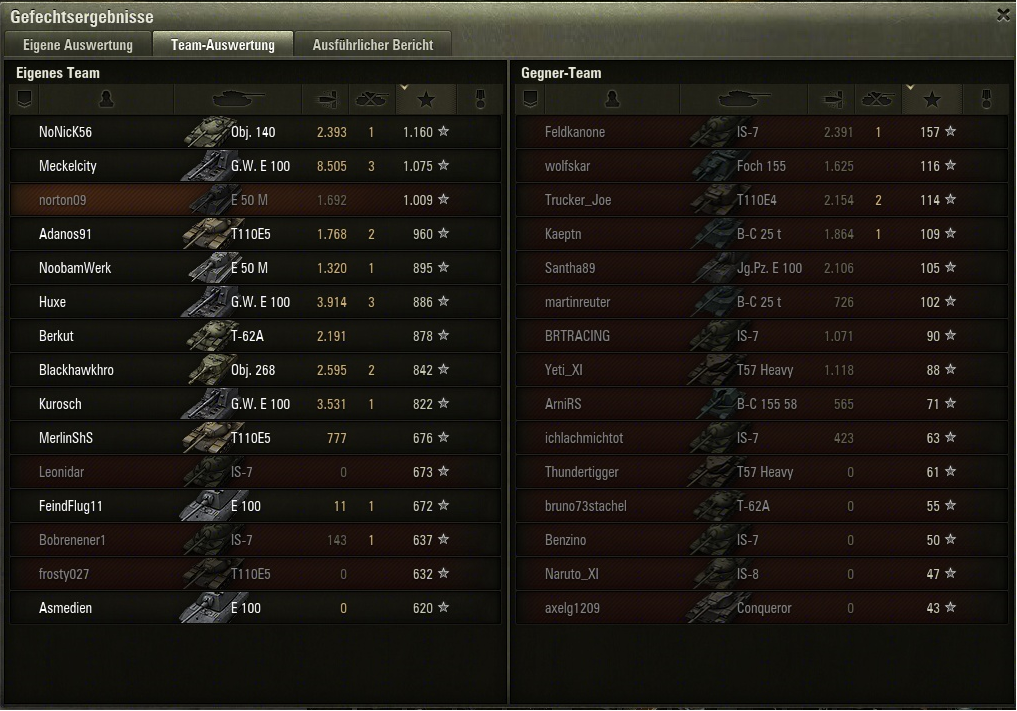Sort own team by damage dealt icon
Screen dimensions: 1017x711
coord(328,99)
